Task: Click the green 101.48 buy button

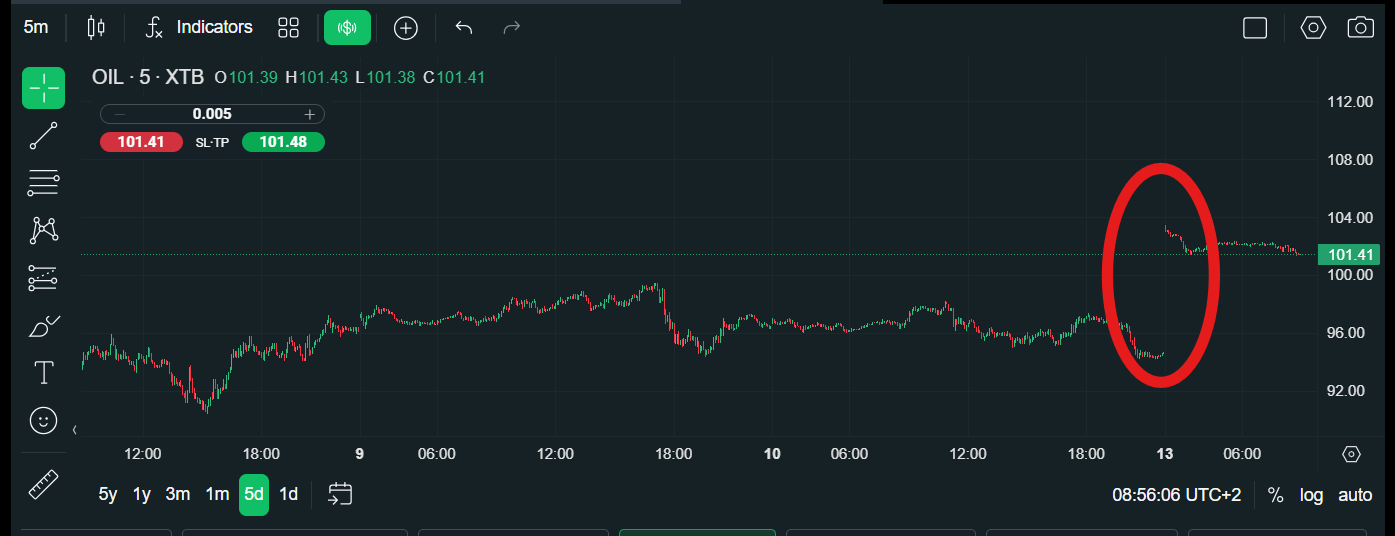Action: [283, 142]
